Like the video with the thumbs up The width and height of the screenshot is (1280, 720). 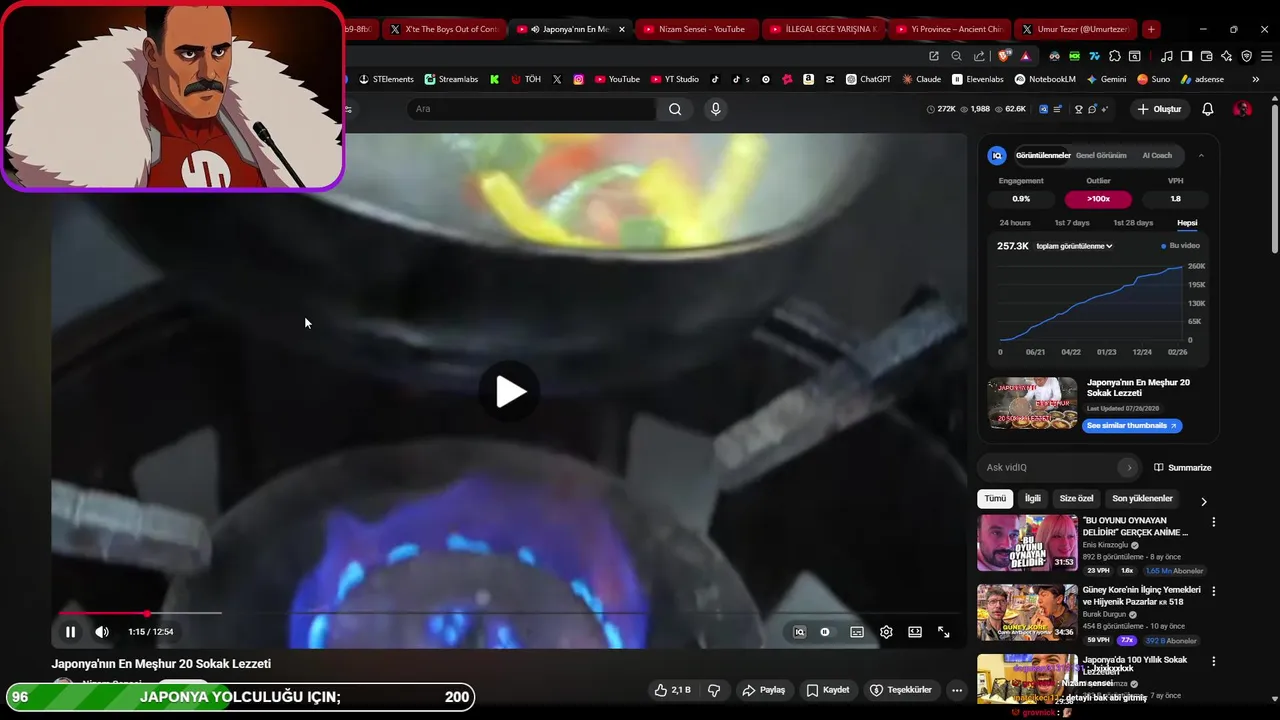(x=673, y=690)
